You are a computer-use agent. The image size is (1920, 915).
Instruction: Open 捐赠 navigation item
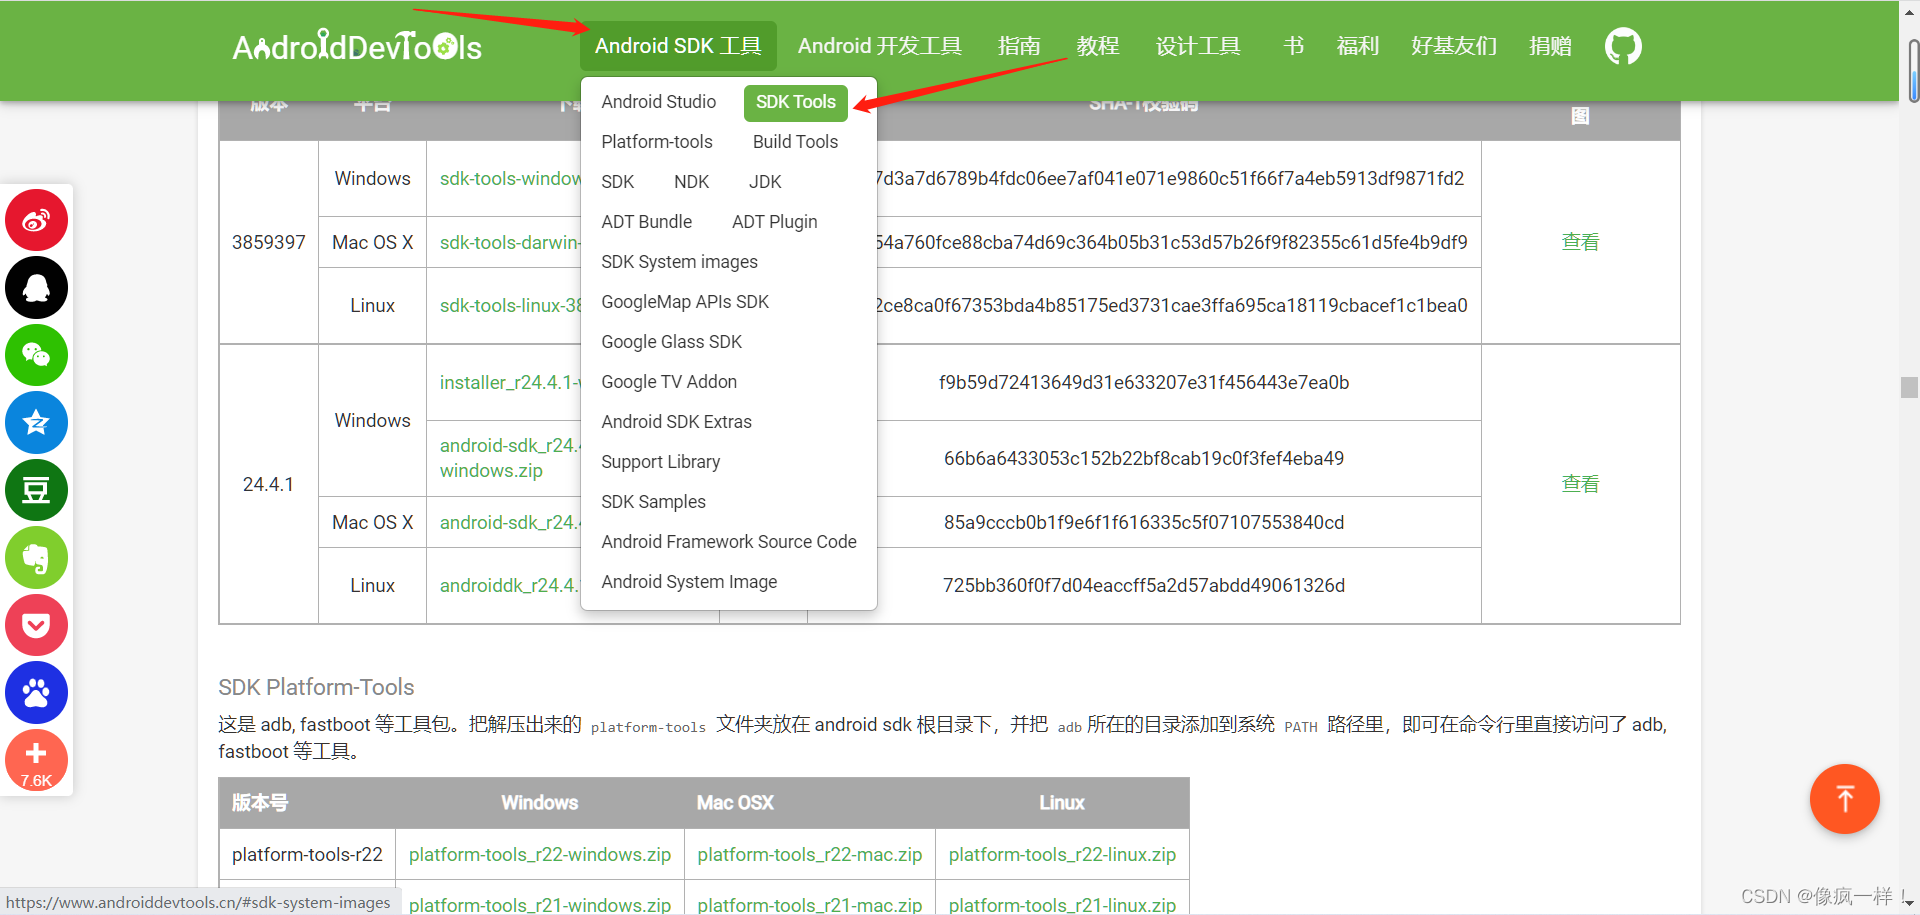(x=1550, y=46)
